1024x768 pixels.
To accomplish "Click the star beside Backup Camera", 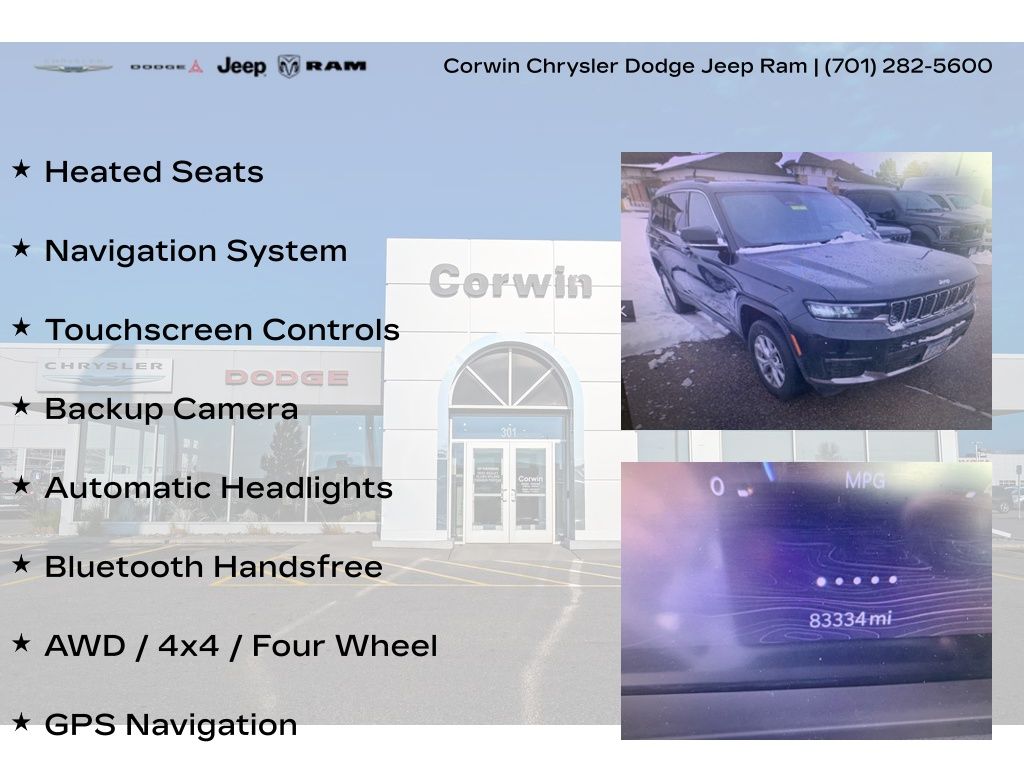I will tap(21, 407).
